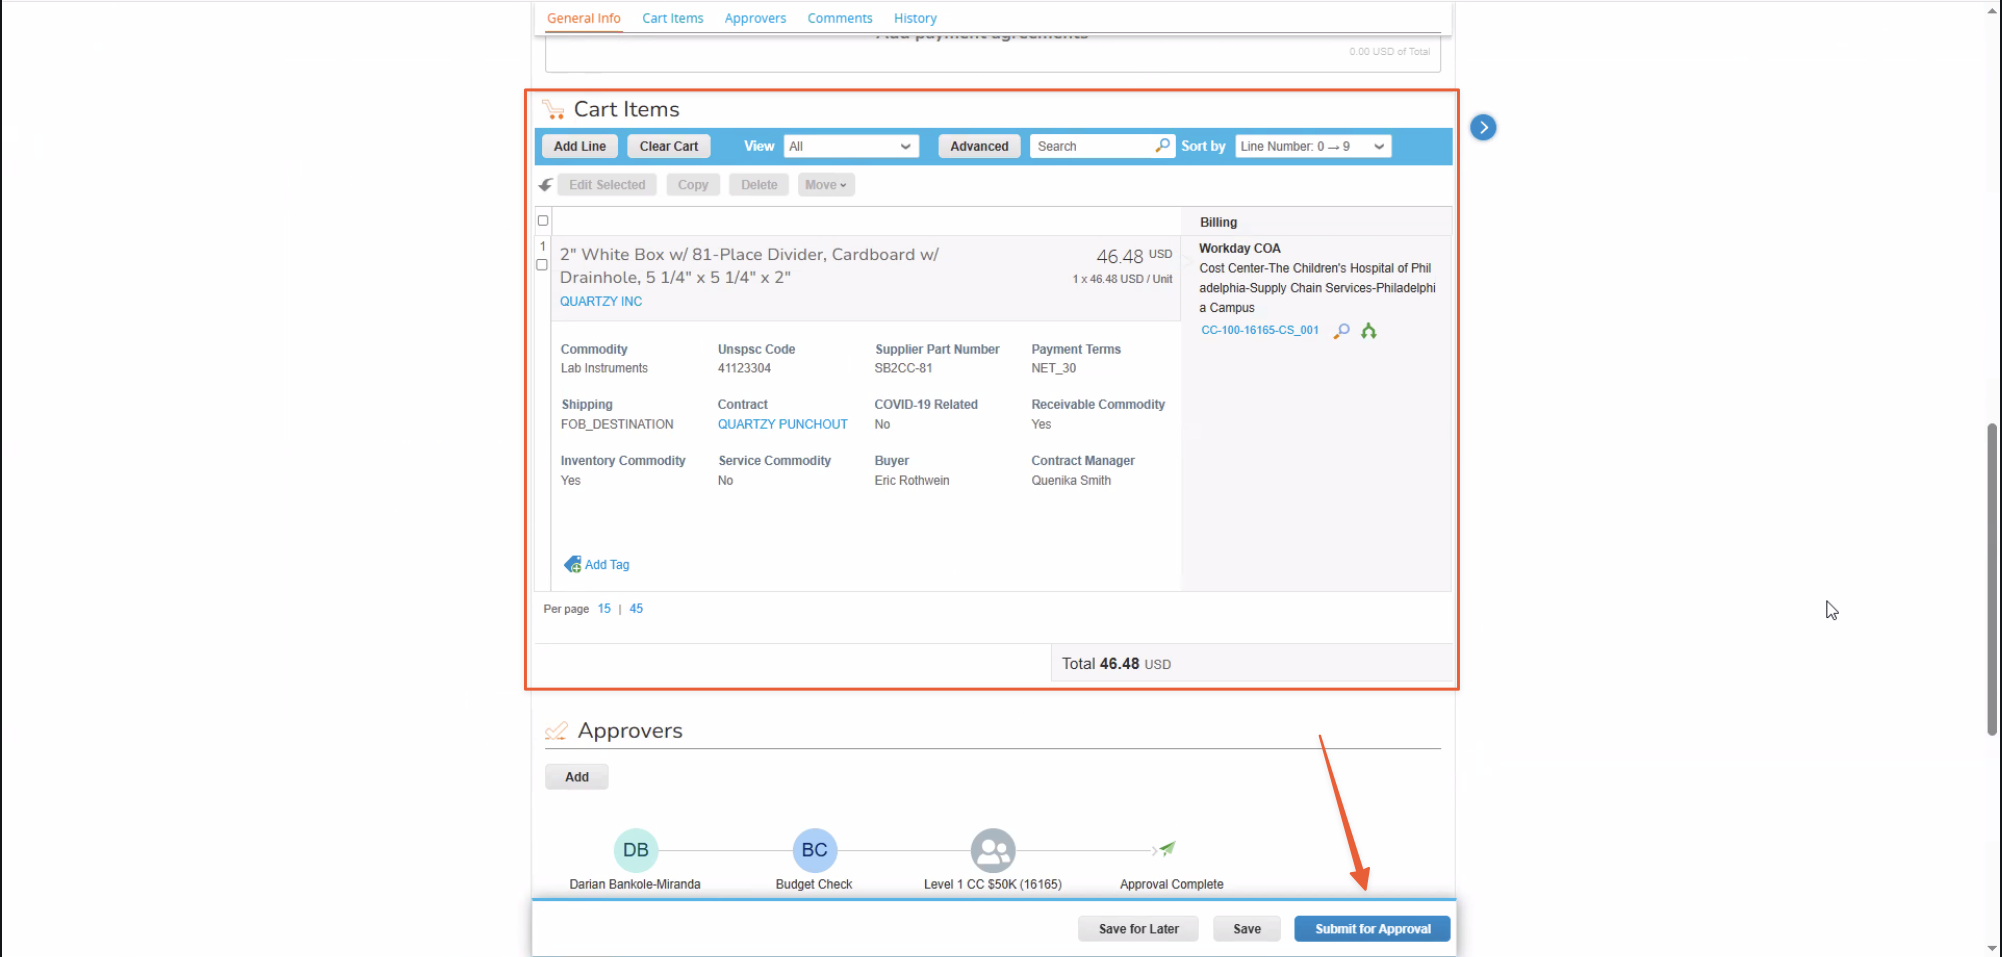The width and height of the screenshot is (2002, 957).
Task: Click the Add Line button
Action: point(580,146)
